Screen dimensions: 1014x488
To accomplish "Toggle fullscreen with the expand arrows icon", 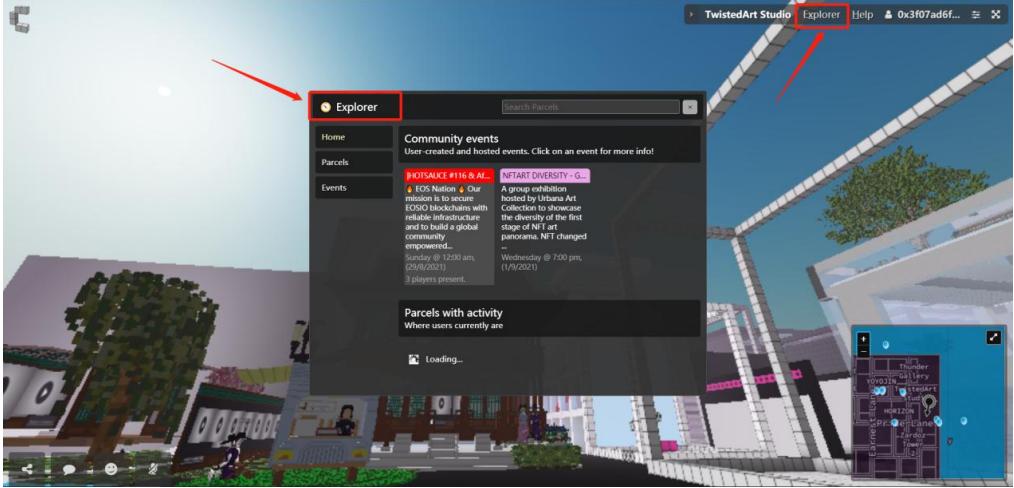I will [995, 15].
